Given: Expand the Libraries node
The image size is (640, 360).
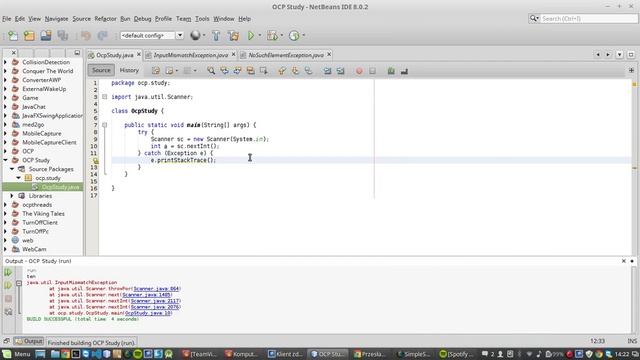Looking at the screenshot, I should 12,196.
